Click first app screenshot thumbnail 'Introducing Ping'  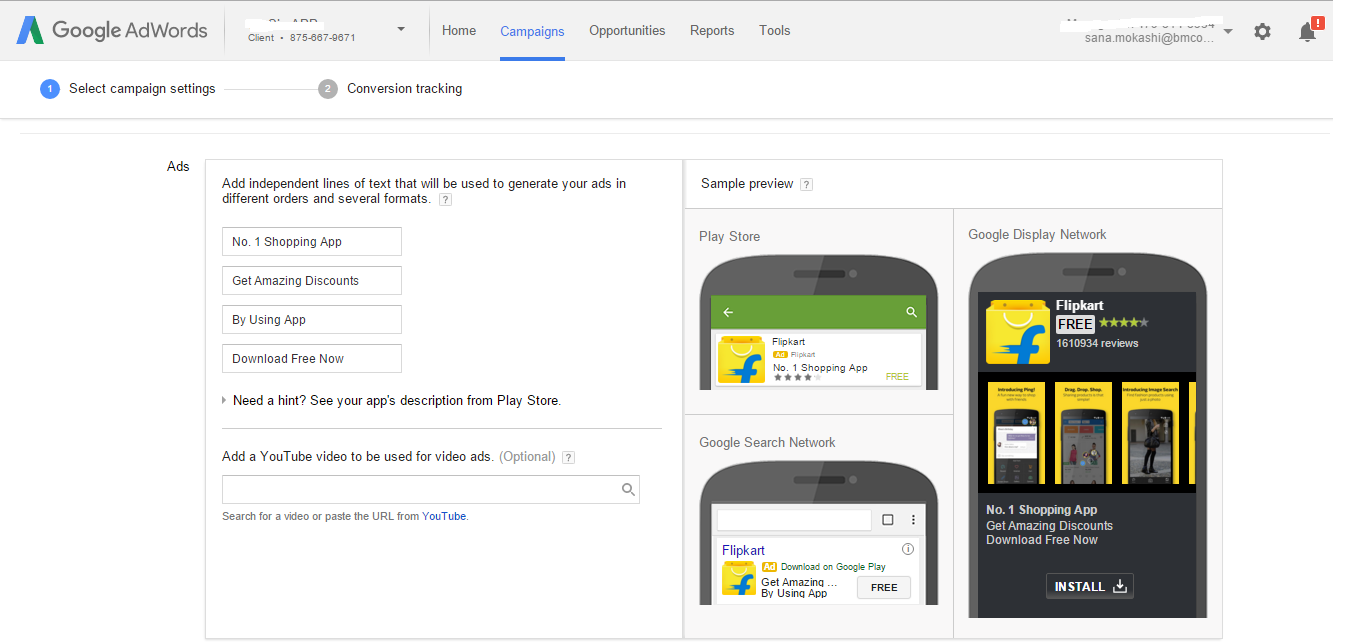pos(1016,432)
